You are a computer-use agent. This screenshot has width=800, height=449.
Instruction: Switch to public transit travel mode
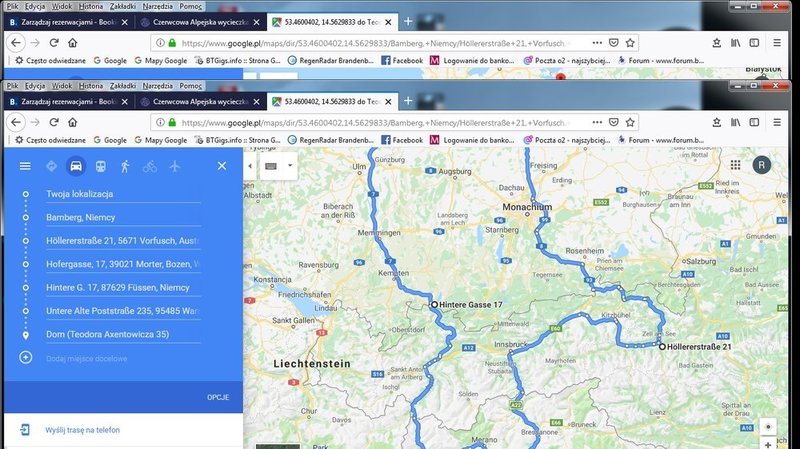[100, 166]
